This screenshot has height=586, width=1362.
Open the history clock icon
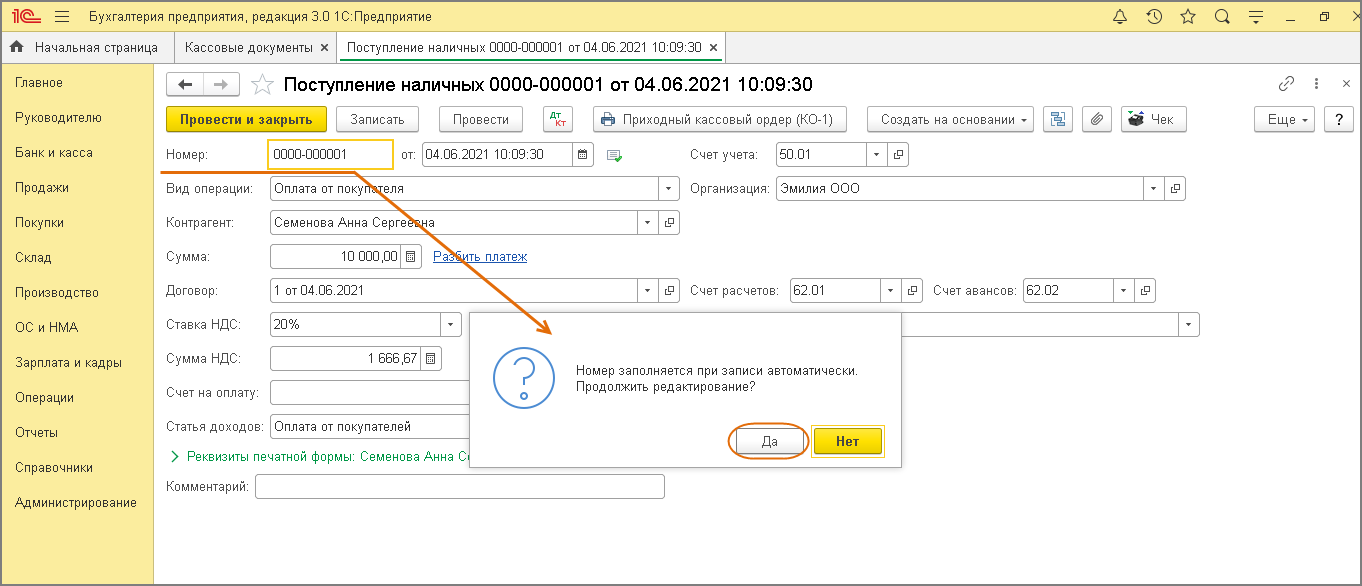coord(1153,17)
